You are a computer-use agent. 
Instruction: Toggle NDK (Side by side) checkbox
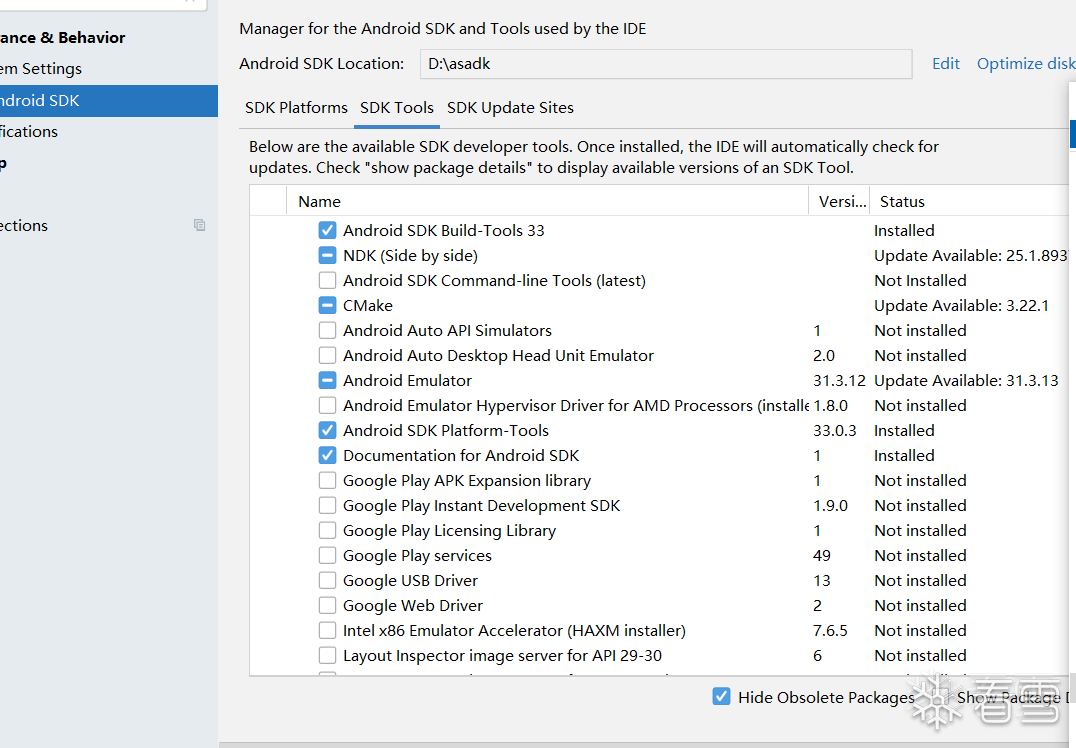327,255
